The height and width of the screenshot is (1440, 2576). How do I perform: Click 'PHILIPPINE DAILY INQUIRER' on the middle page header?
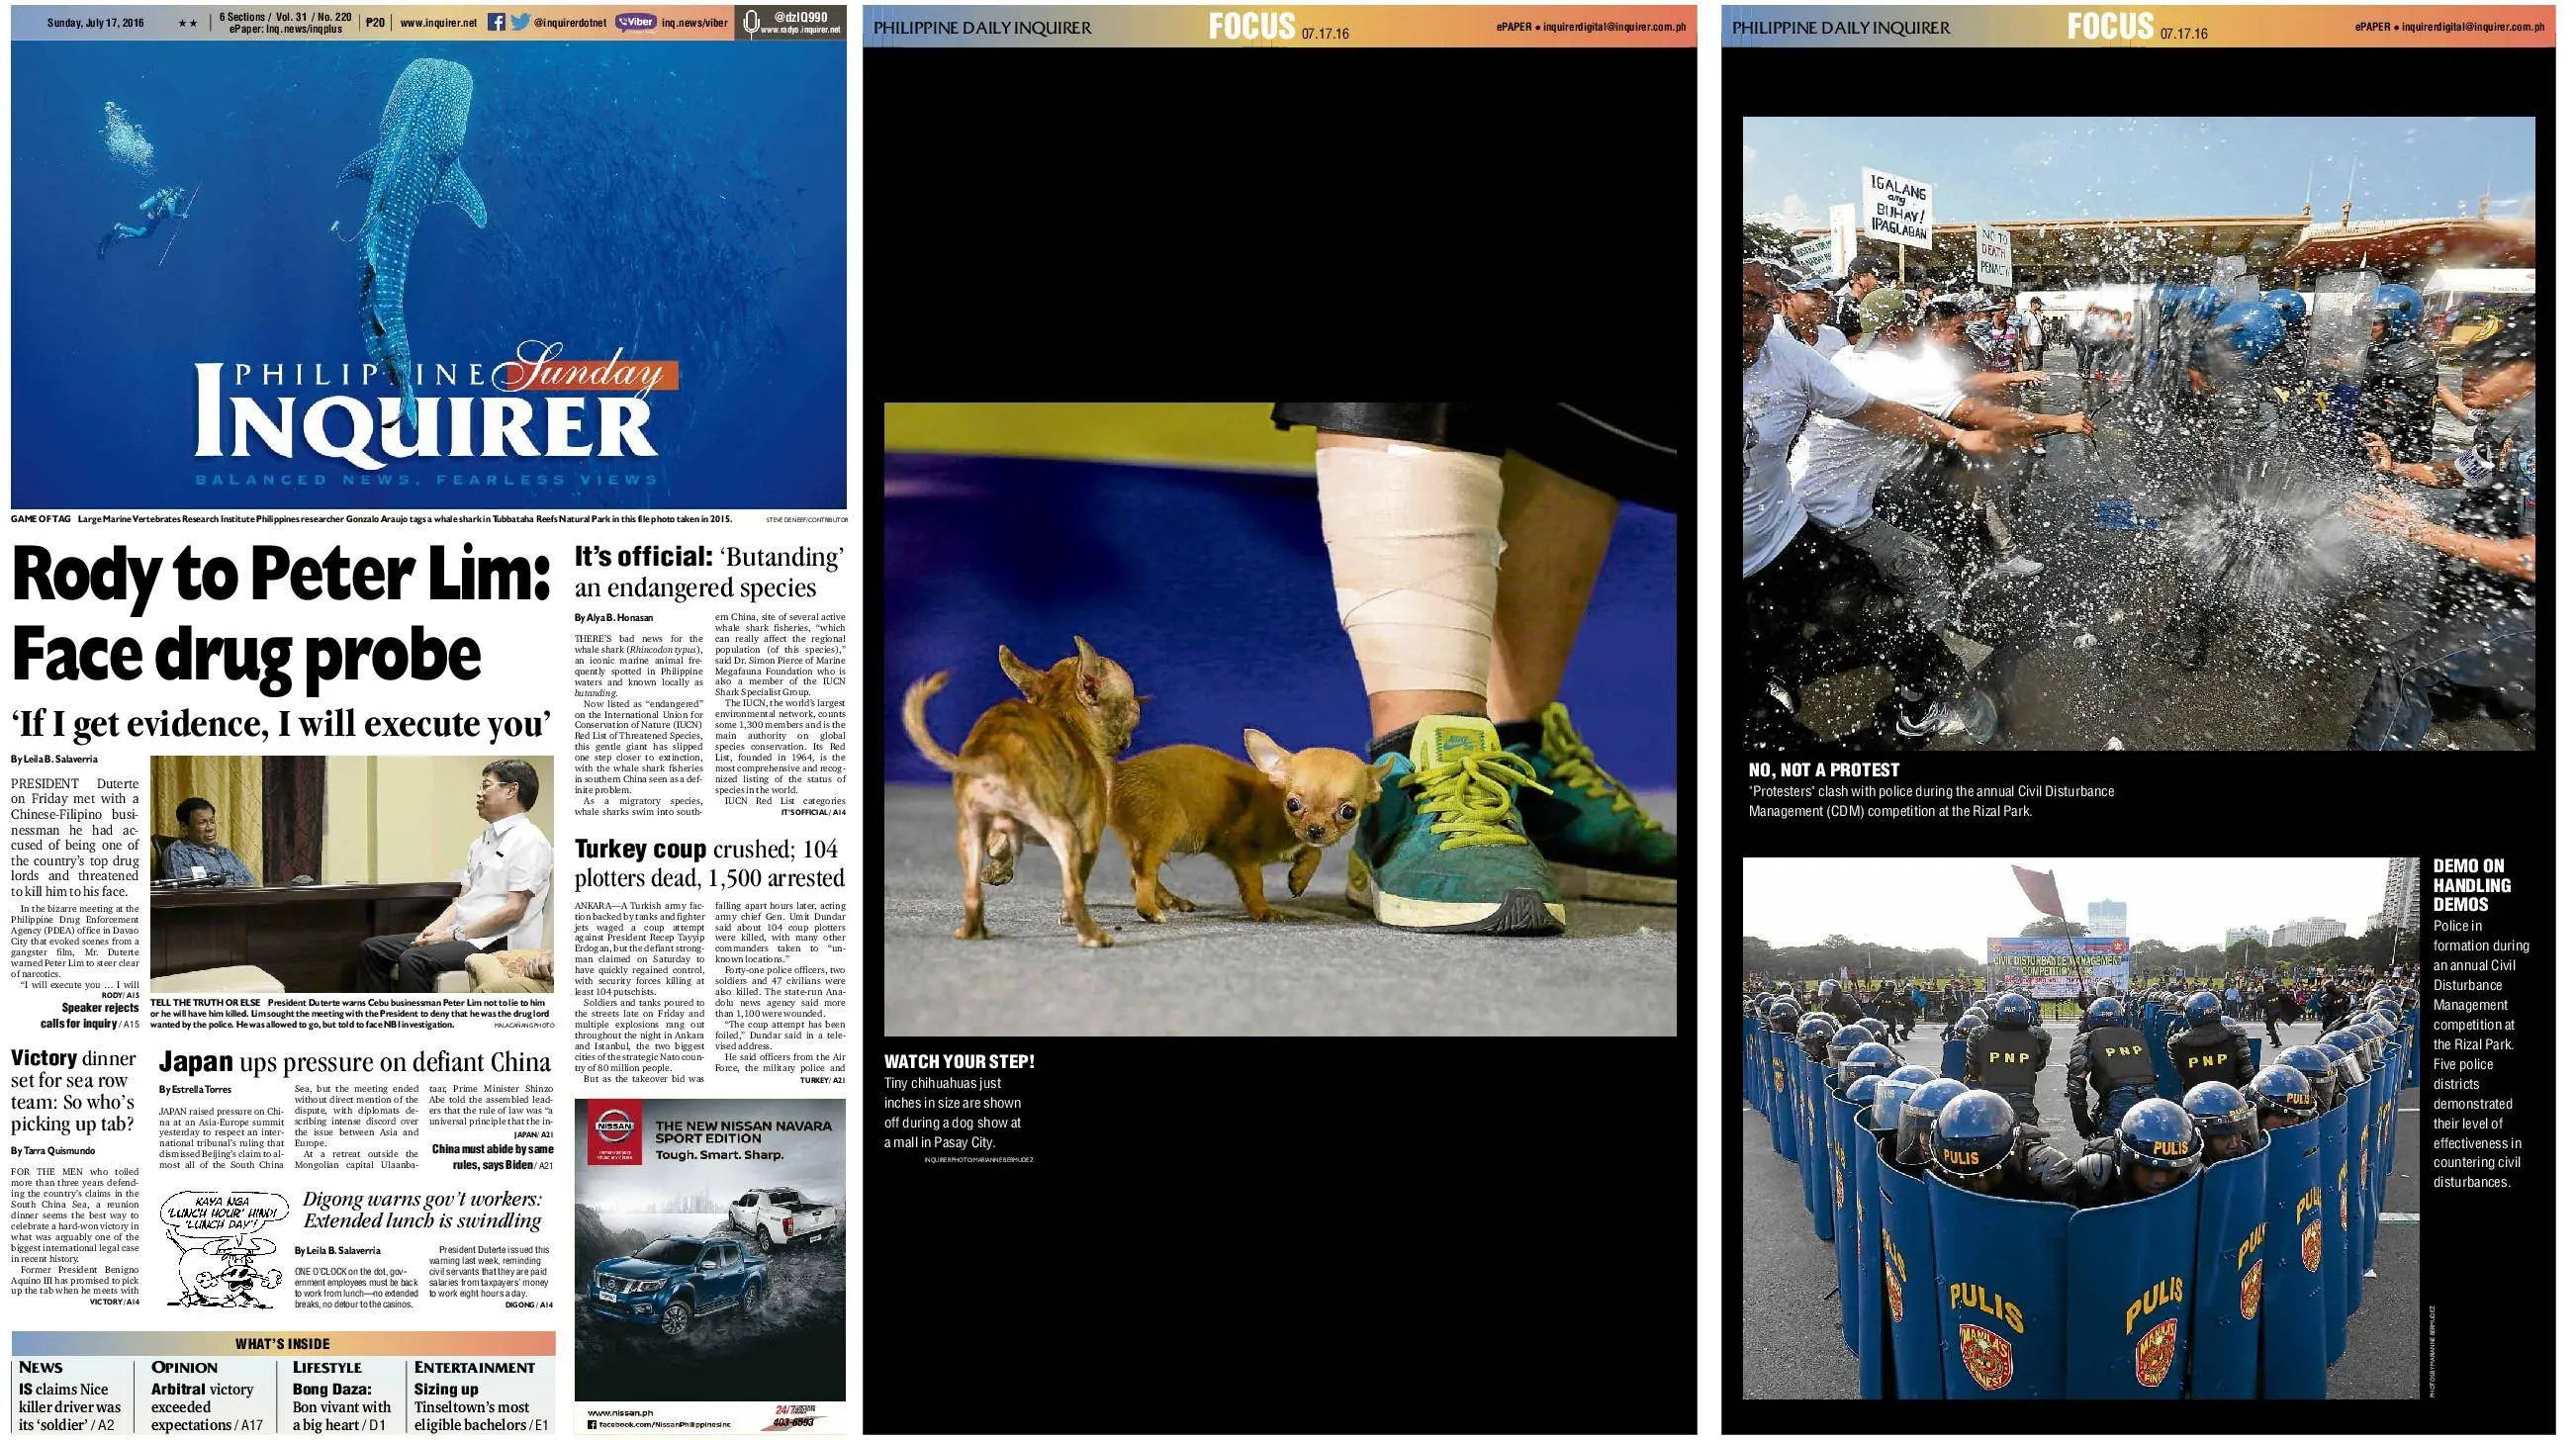point(982,28)
